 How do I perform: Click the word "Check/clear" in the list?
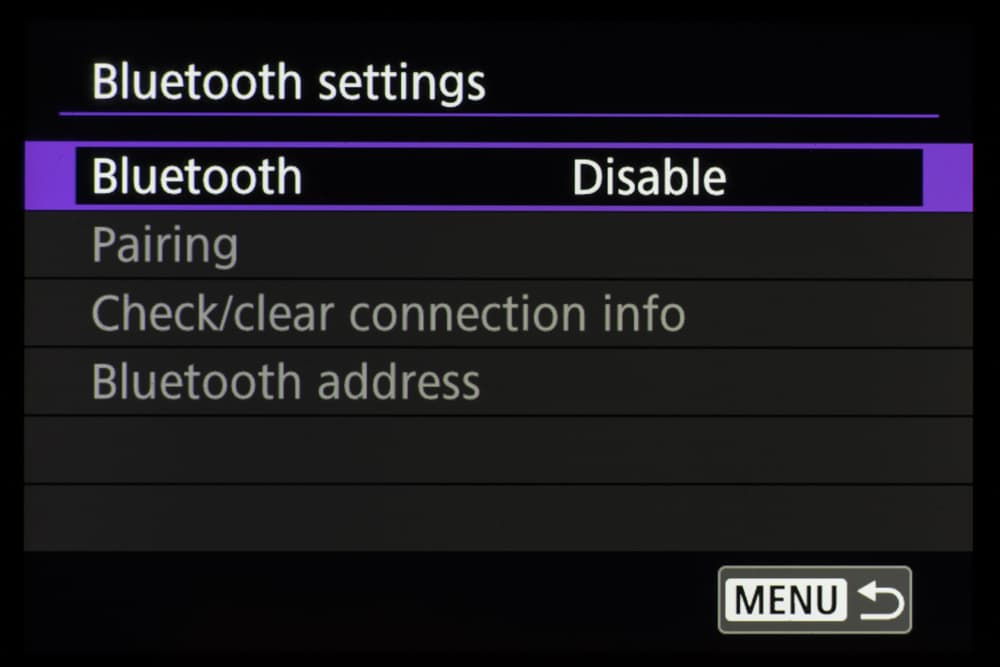point(214,313)
